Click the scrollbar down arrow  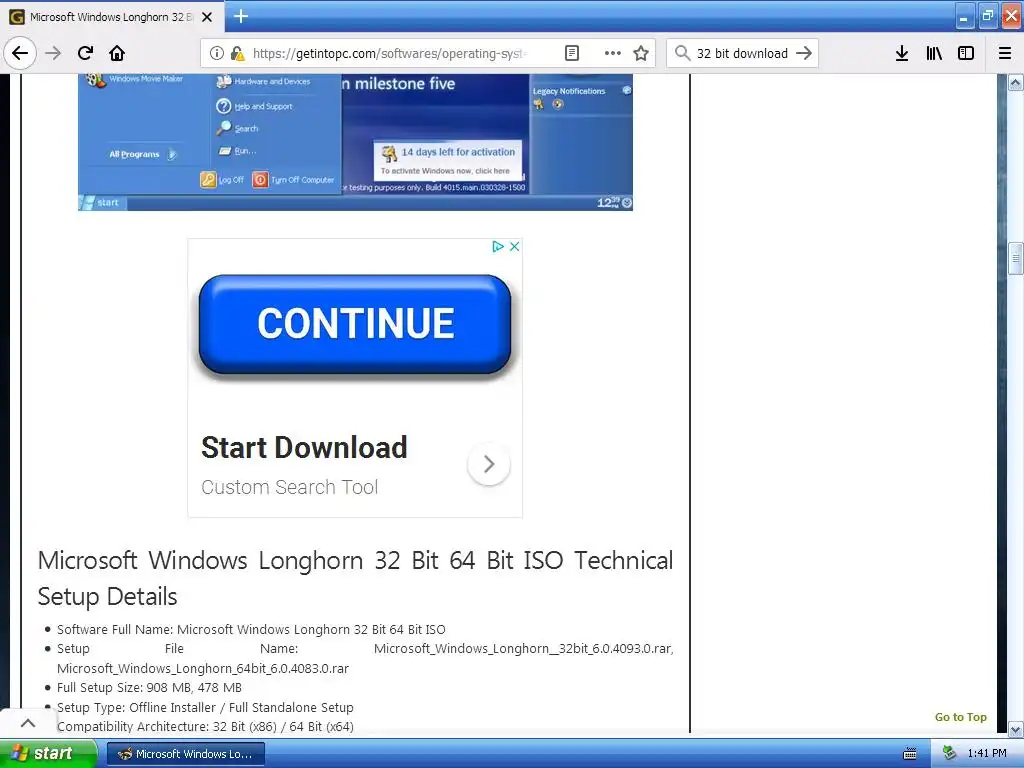[x=1016, y=729]
